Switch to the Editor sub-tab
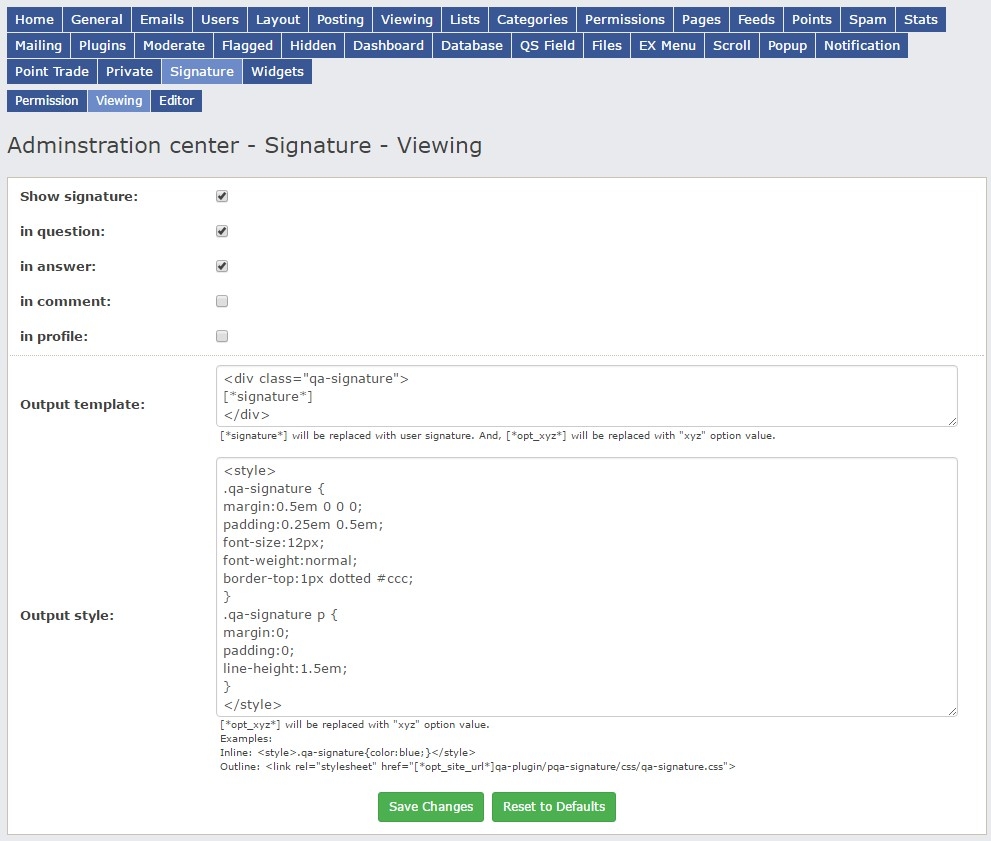Viewport: 991px width, 841px height. click(176, 101)
